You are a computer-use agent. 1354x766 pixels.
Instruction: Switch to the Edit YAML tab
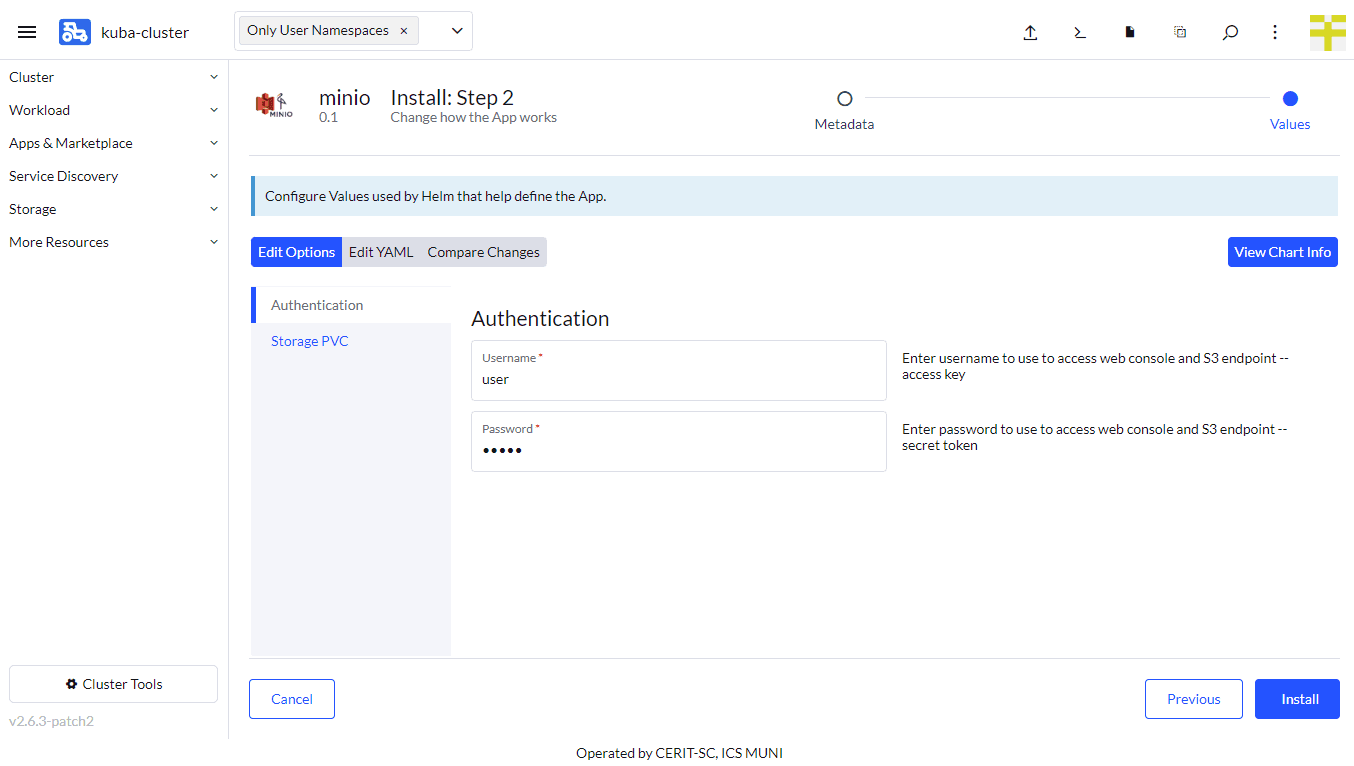pos(381,252)
